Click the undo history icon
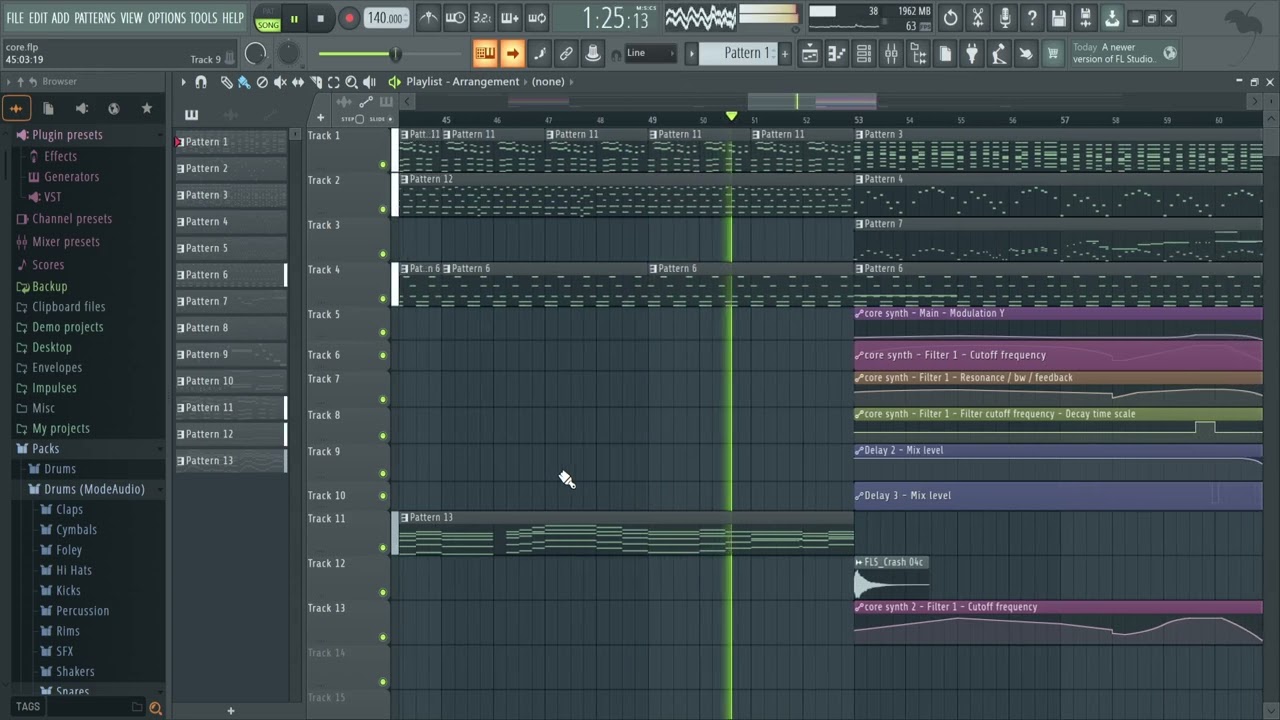The image size is (1280, 720). pos(950,18)
